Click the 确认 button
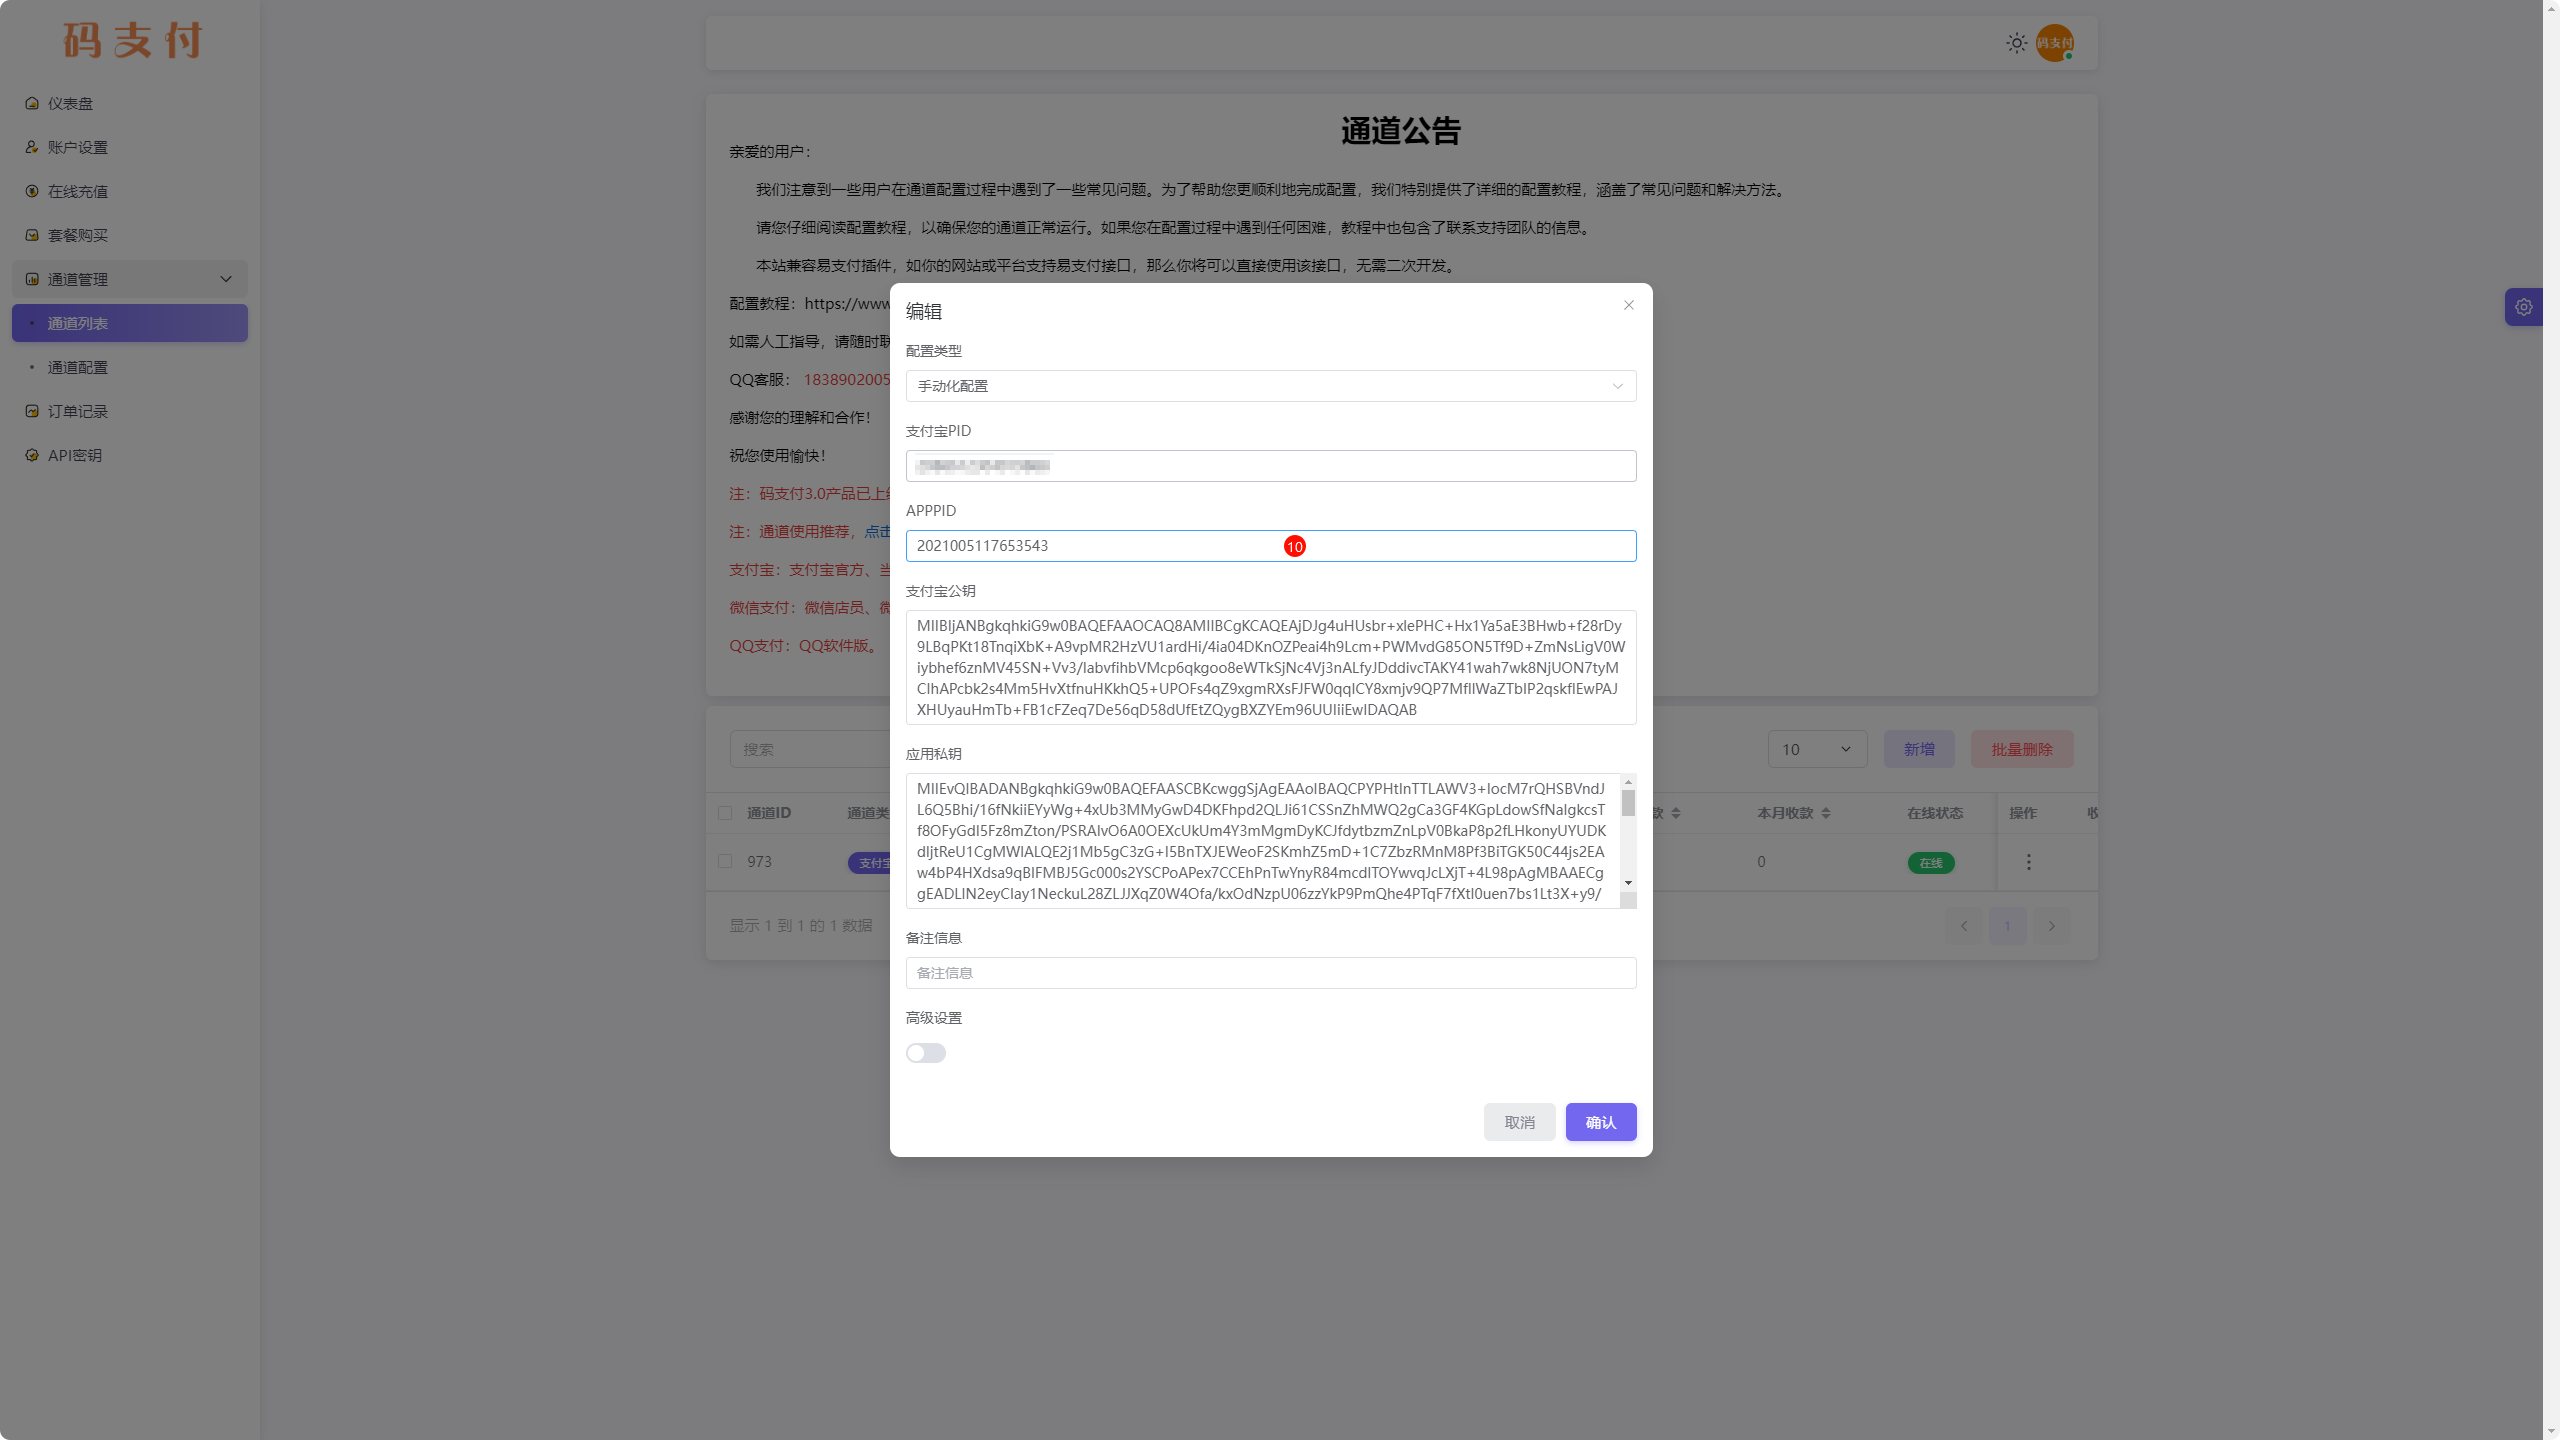The image size is (2560, 1440). pyautogui.click(x=1600, y=1122)
